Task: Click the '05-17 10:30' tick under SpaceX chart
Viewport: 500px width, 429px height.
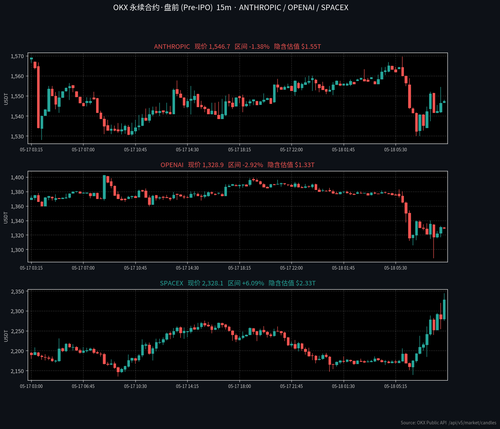Action: [x=135, y=386]
